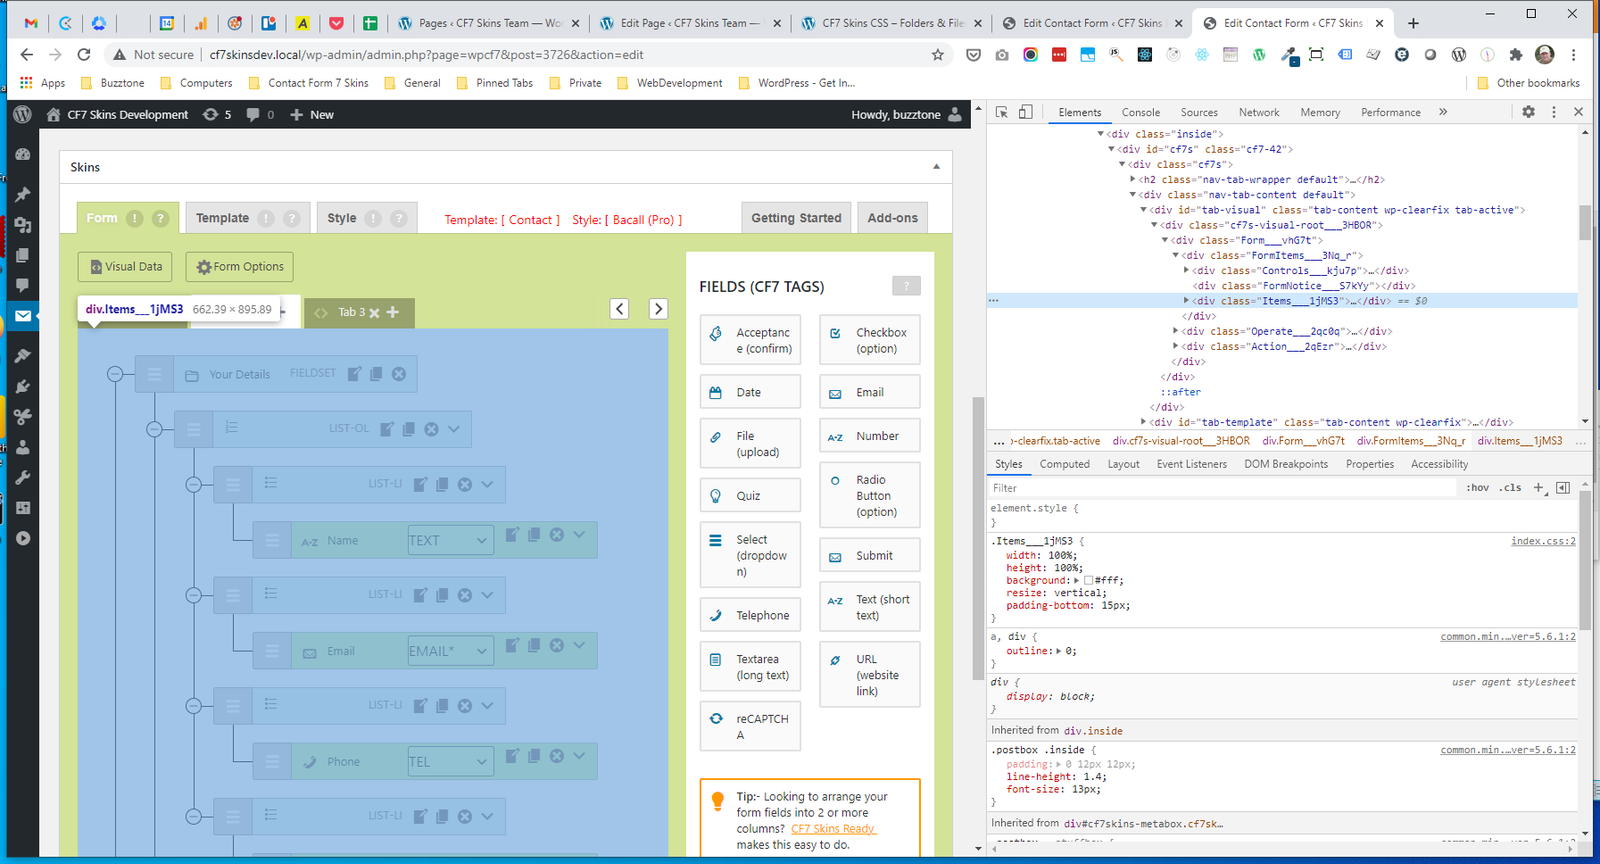Duplicate the LIST-OL item
The height and width of the screenshot is (864, 1600).
[408, 429]
